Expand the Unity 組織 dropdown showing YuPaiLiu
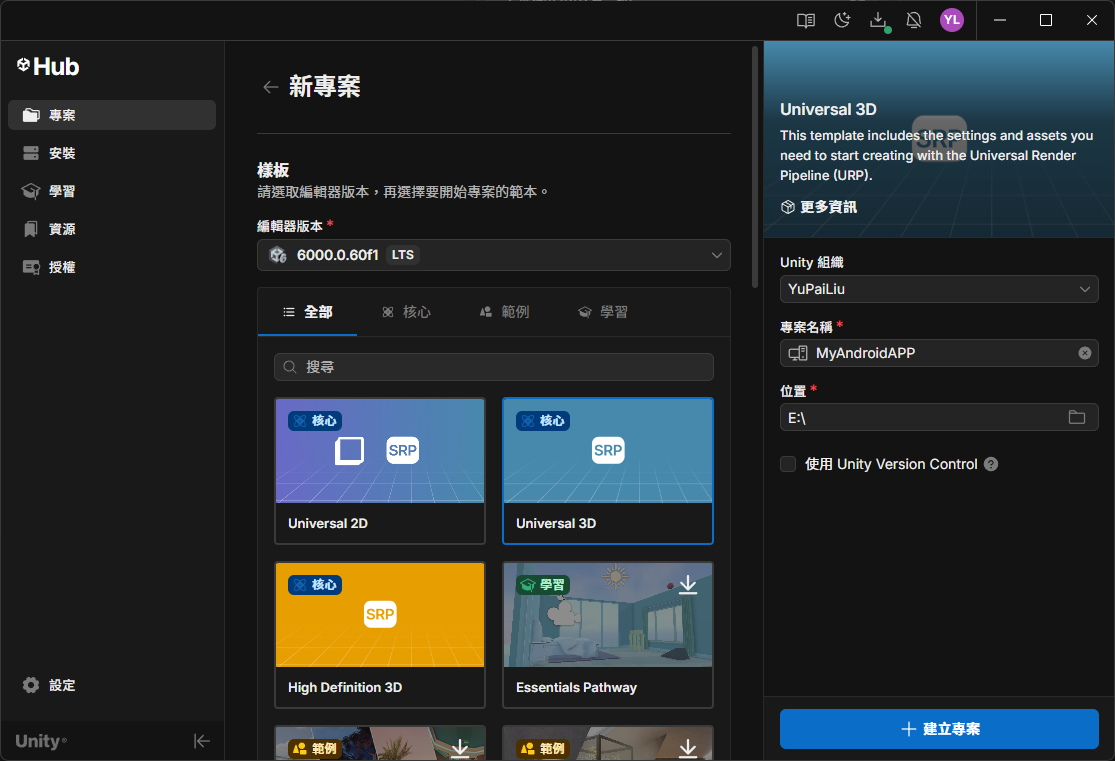This screenshot has height=761, width=1115. 938,290
